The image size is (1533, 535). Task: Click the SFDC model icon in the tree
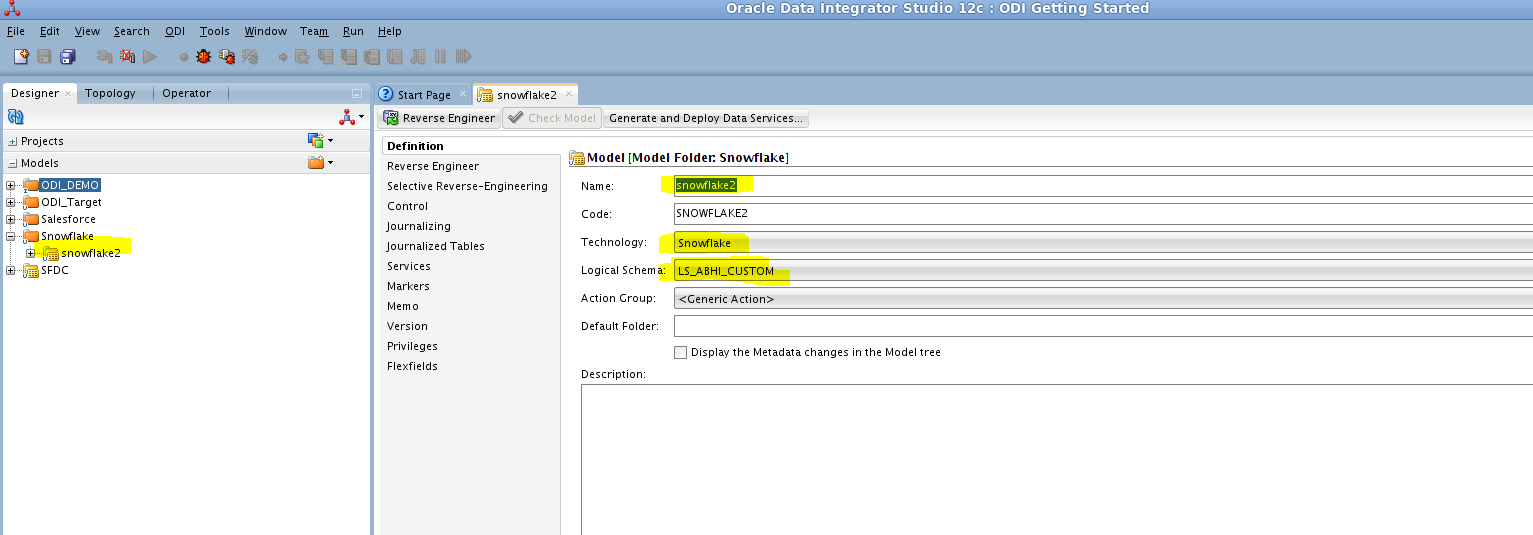point(31,270)
